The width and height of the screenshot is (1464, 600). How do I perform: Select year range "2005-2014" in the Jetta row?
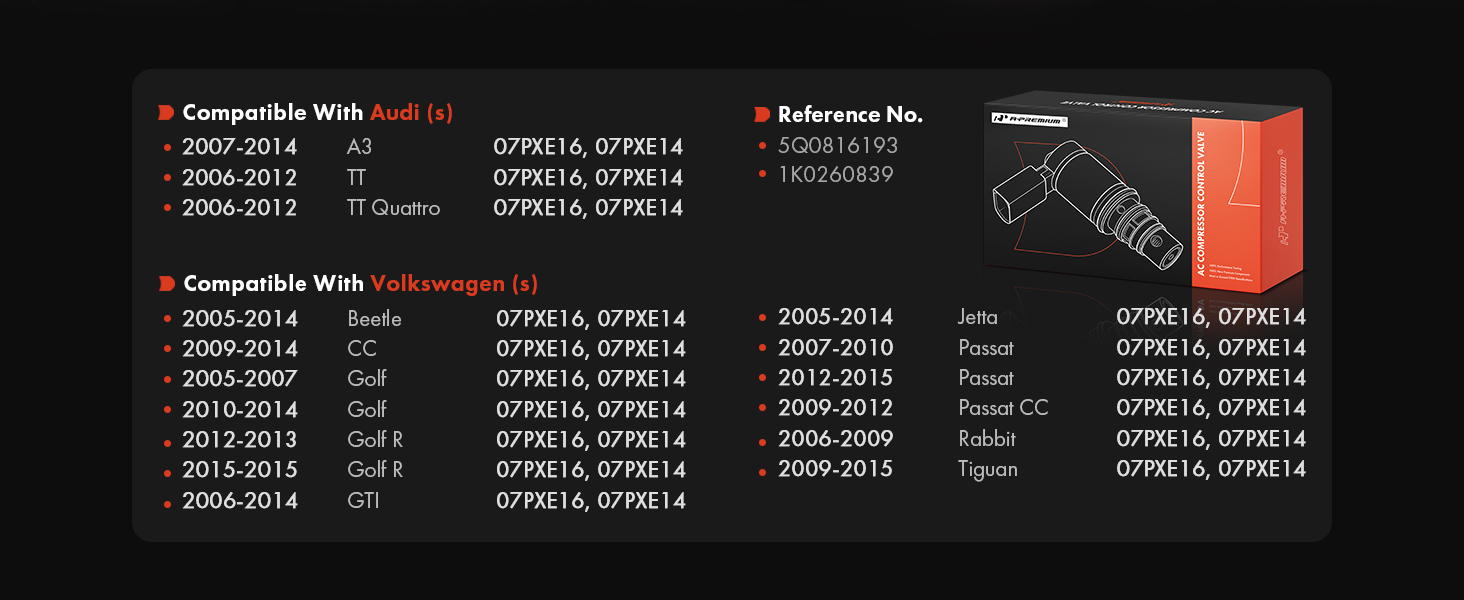(x=836, y=317)
